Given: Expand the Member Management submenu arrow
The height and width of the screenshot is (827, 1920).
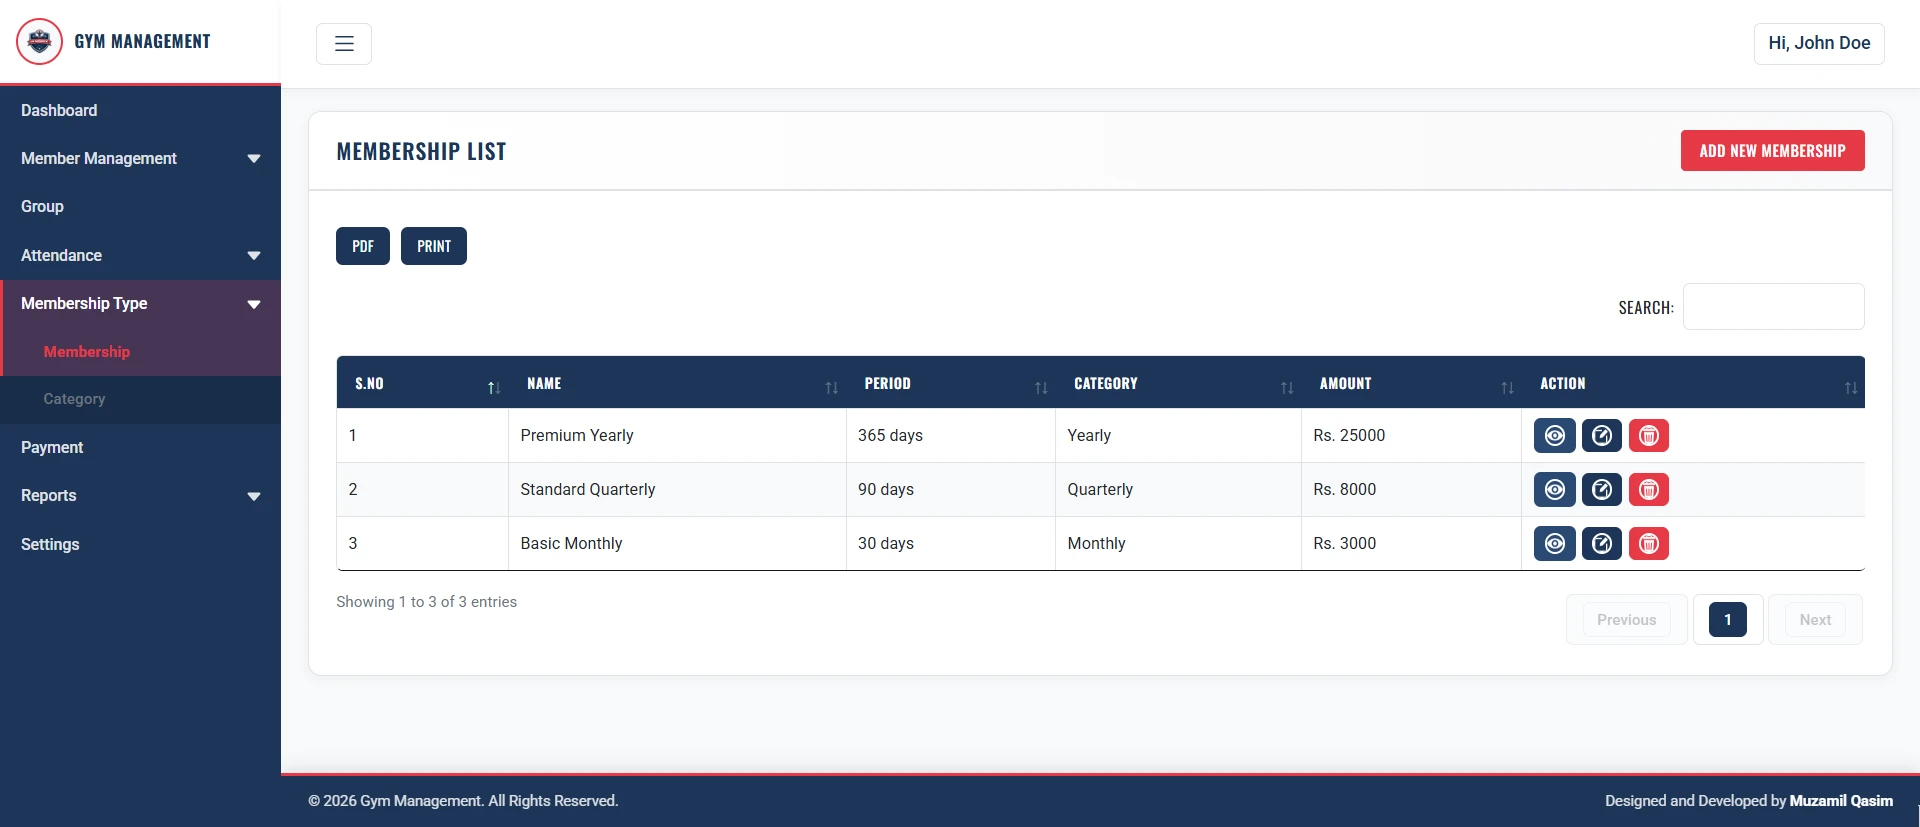Looking at the screenshot, I should coord(254,159).
